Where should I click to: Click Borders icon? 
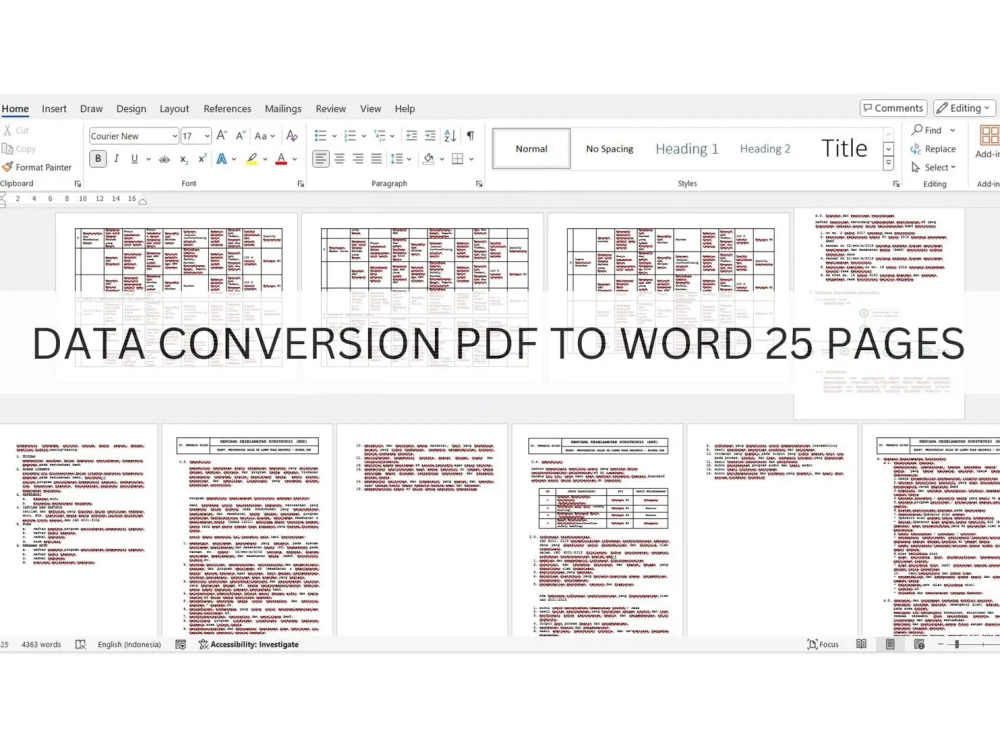click(457, 159)
